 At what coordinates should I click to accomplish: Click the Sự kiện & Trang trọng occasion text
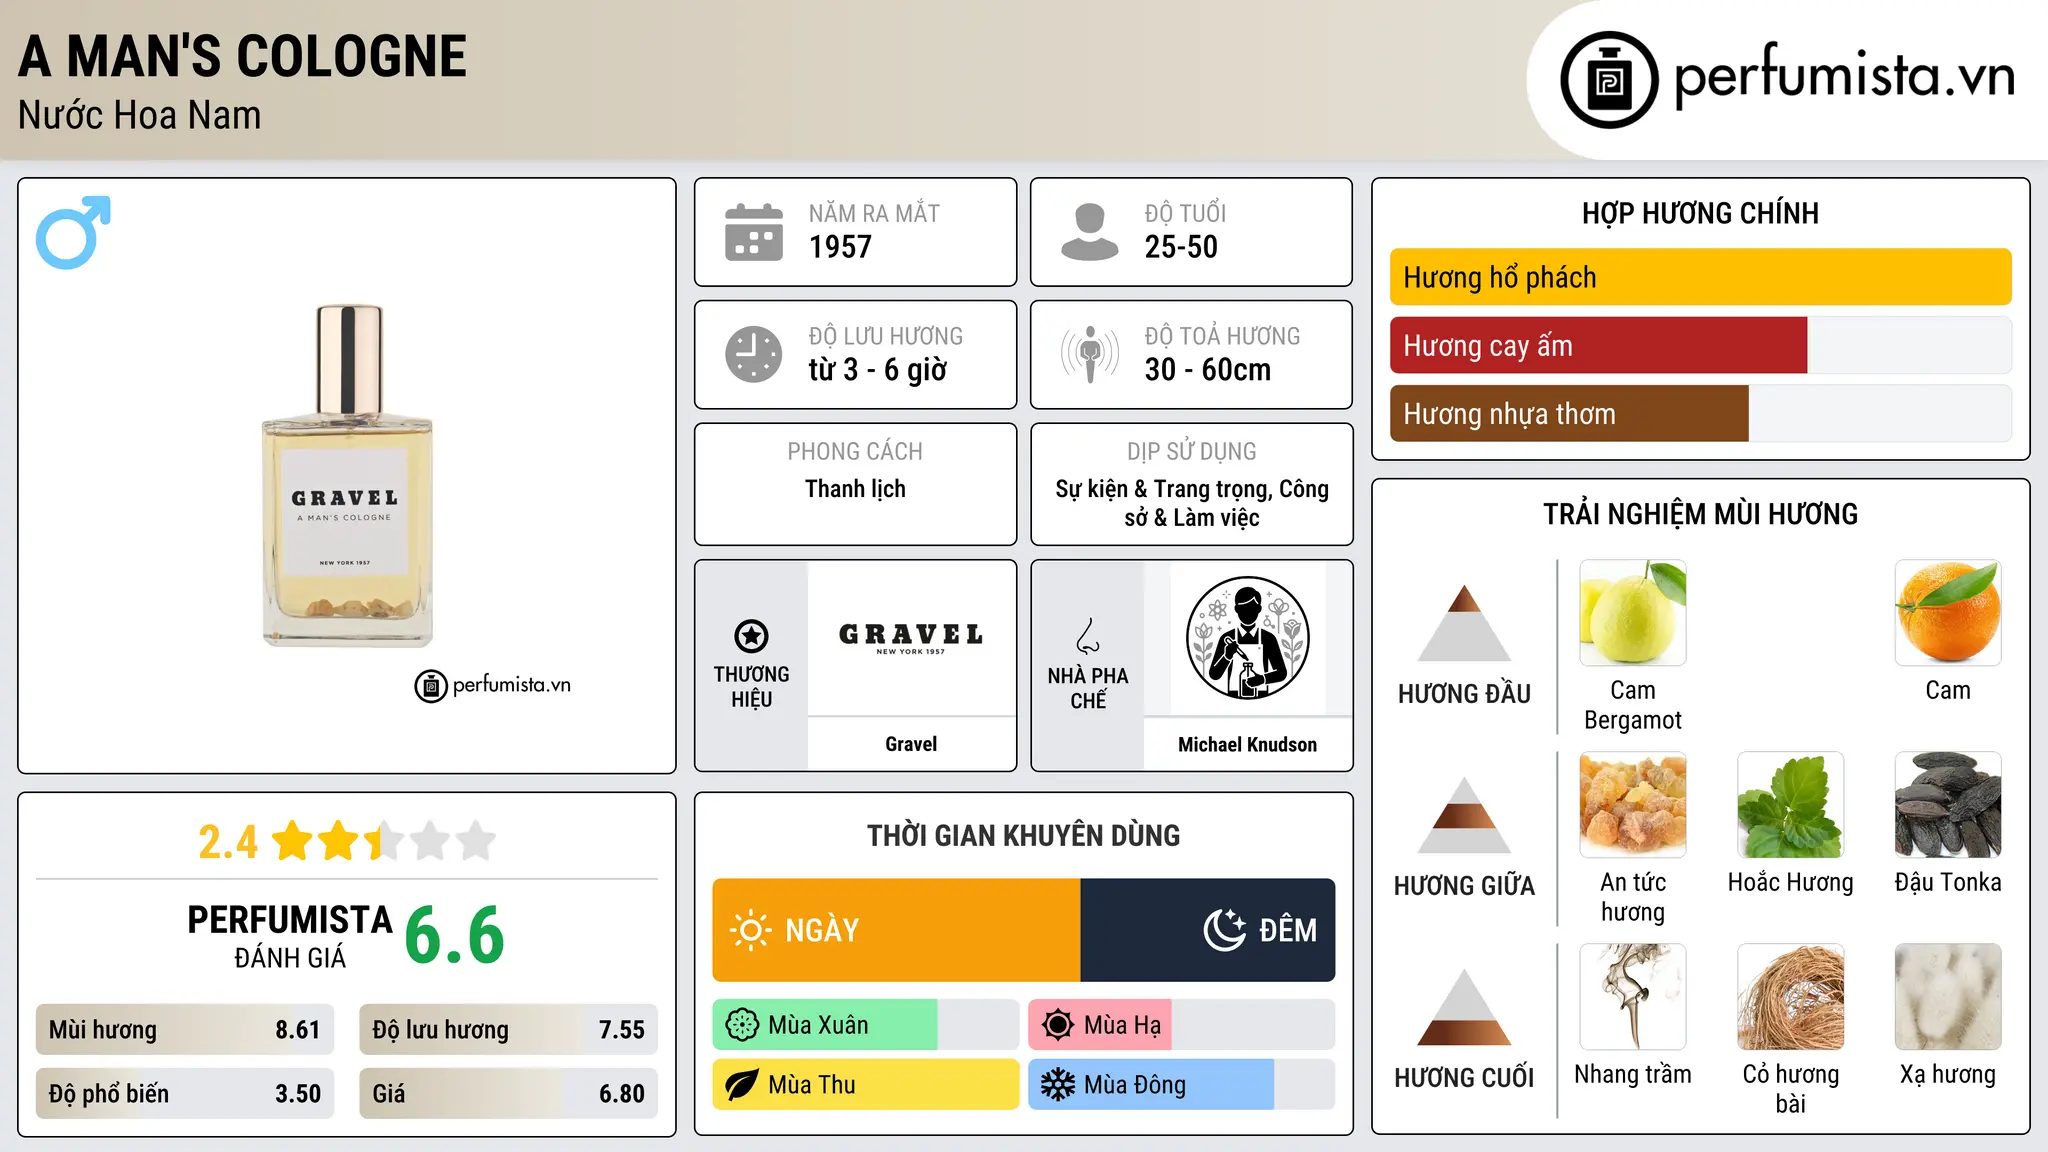pyautogui.click(x=1192, y=503)
